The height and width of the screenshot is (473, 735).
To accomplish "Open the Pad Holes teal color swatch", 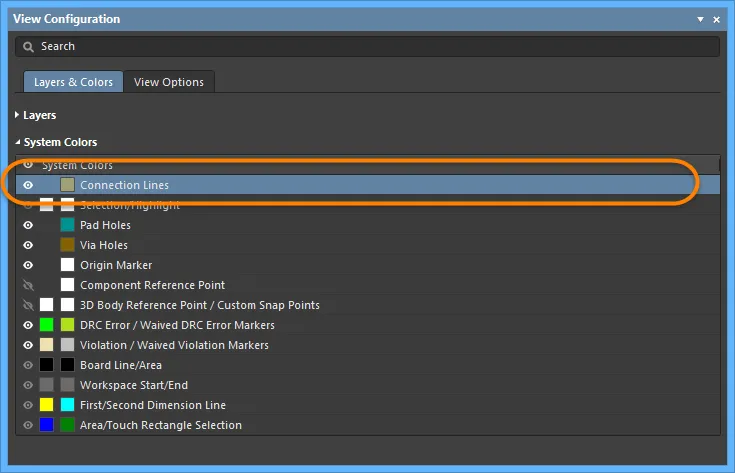I will 68,225.
